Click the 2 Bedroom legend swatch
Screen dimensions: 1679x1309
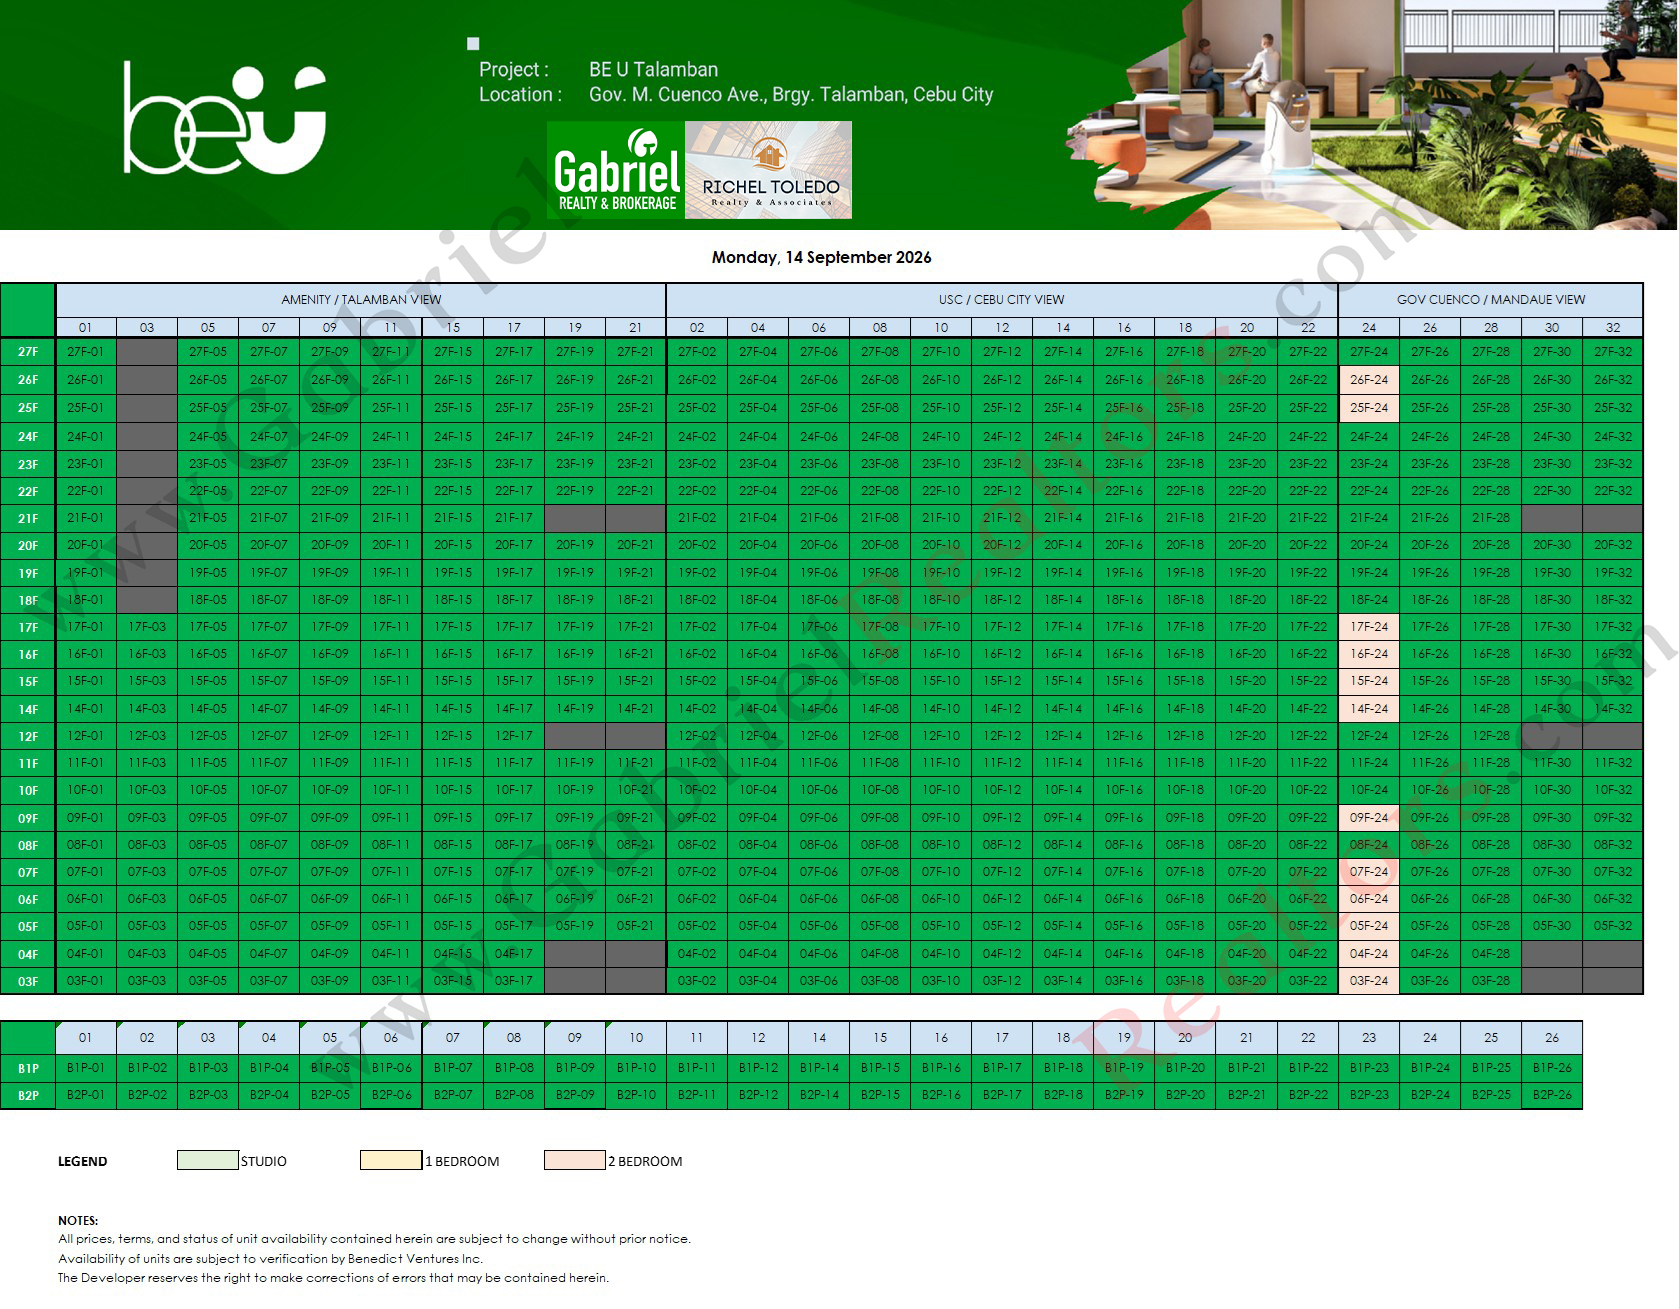tap(575, 1160)
